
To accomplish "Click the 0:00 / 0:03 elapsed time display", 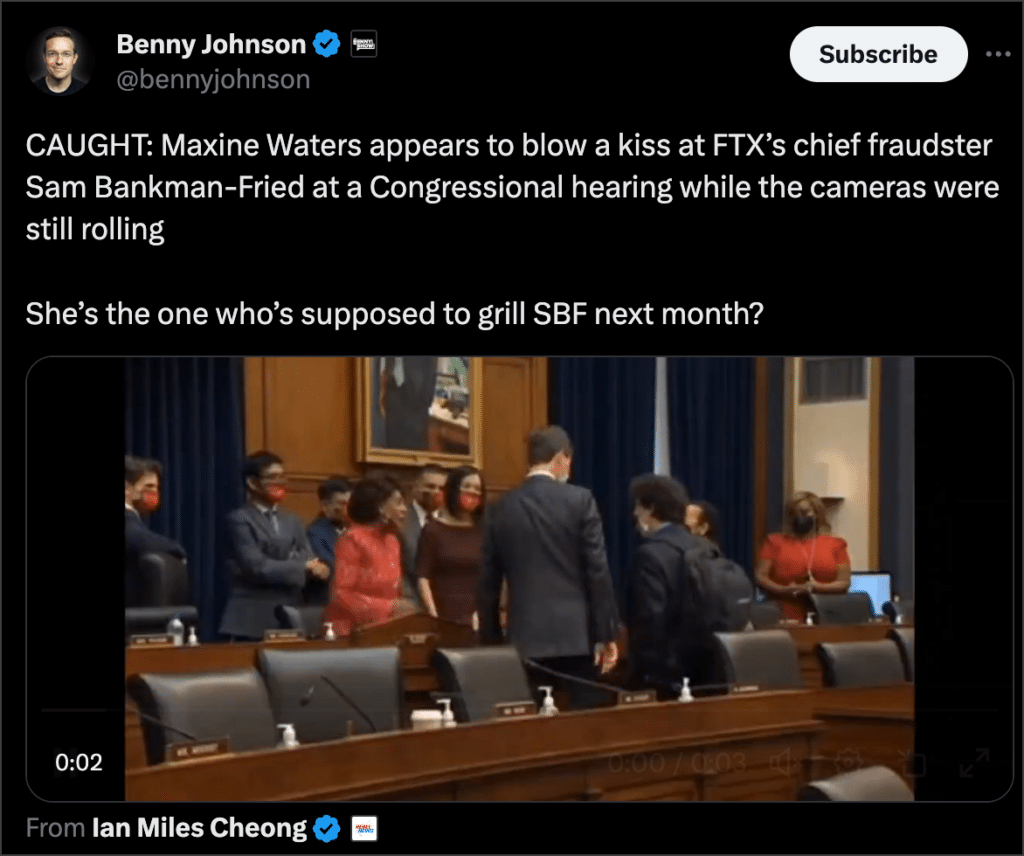I will (677, 762).
